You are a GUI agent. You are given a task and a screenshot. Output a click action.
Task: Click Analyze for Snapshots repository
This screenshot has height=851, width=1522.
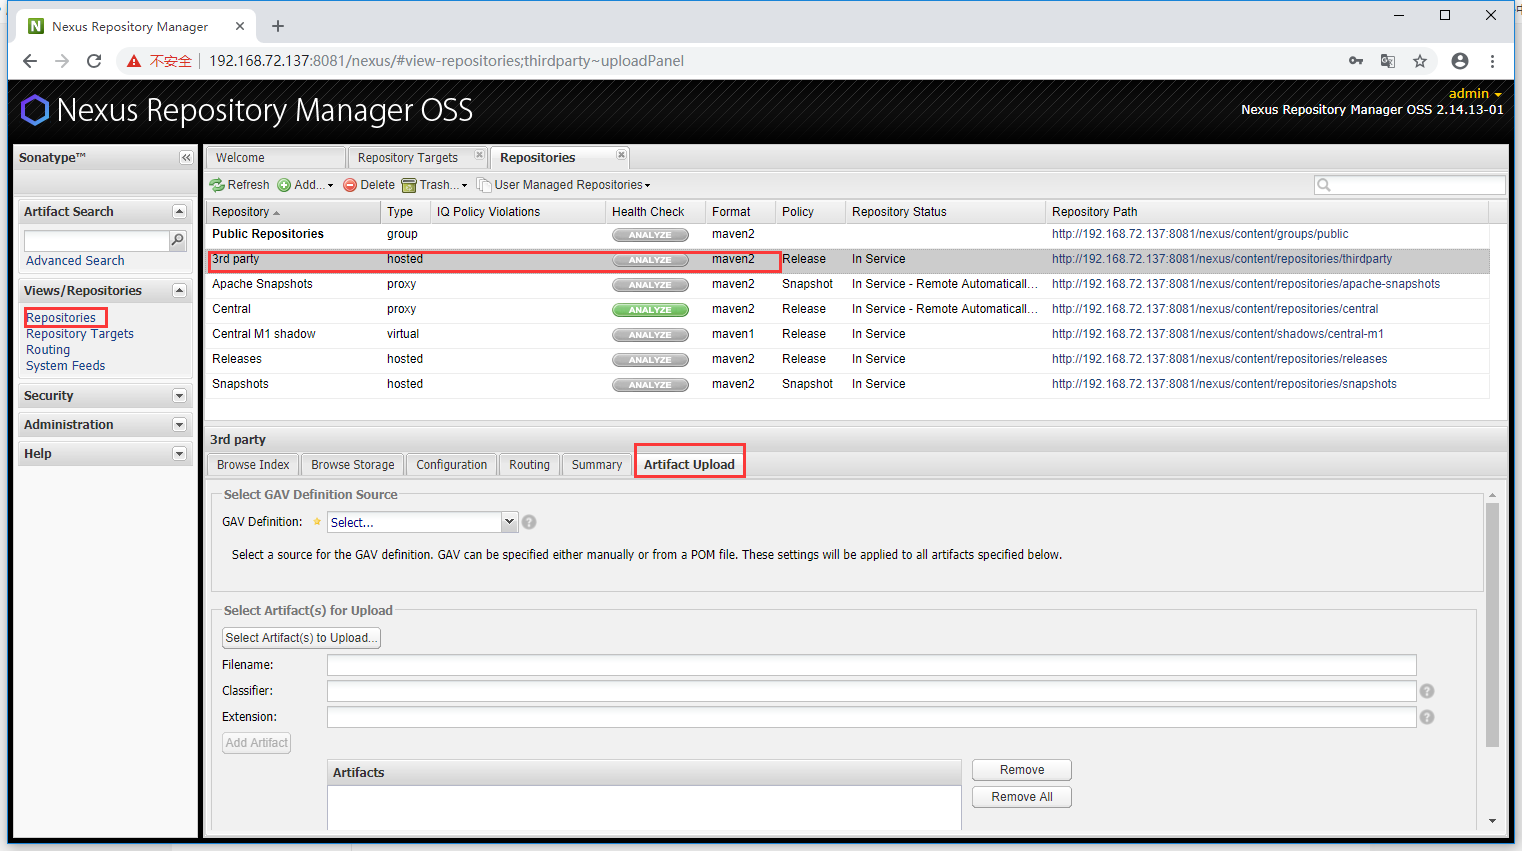[x=650, y=385]
